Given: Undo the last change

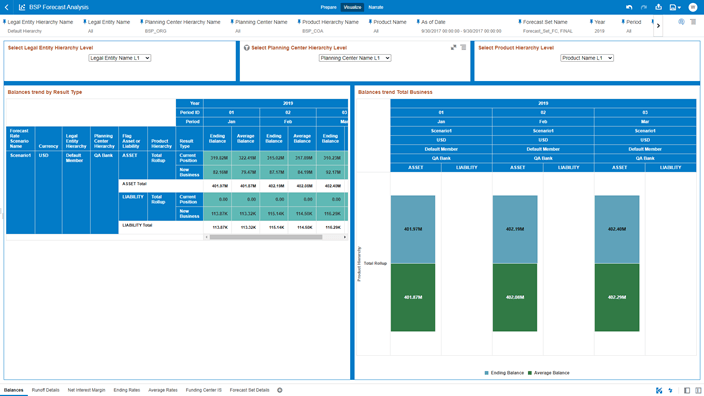Looking at the screenshot, I should [x=629, y=7].
